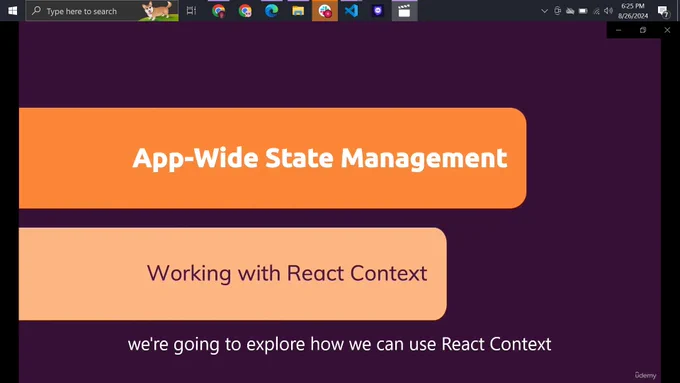The height and width of the screenshot is (383, 680).
Task: Click the subtitle about exploring React Context
Action: pyautogui.click(x=340, y=345)
